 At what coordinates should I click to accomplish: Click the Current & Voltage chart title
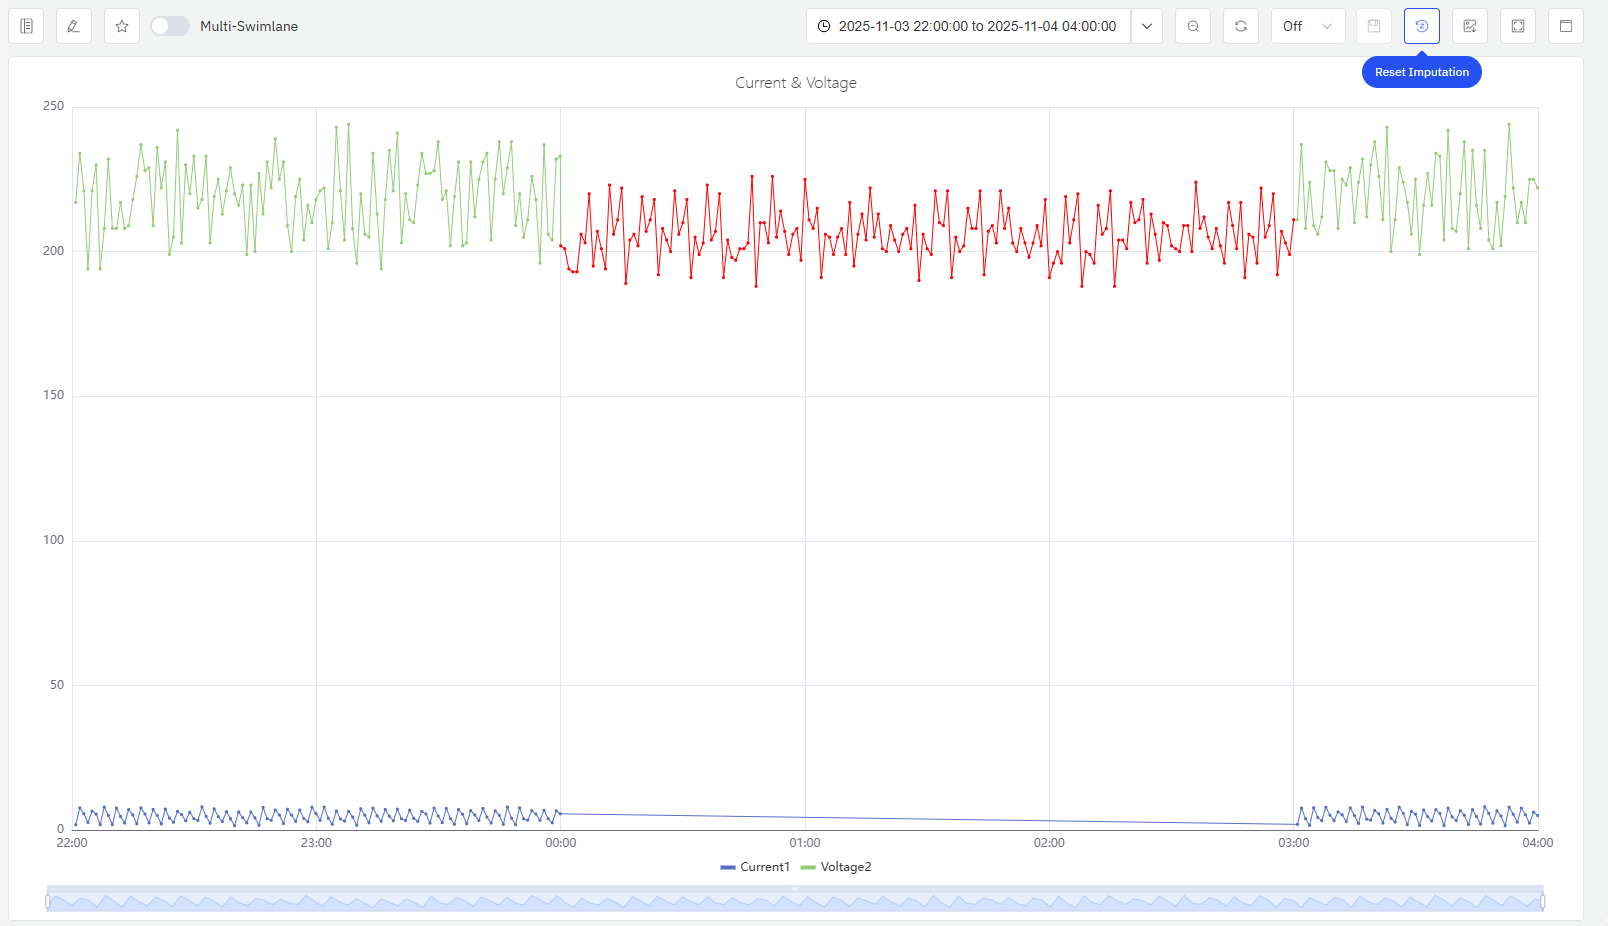796,83
